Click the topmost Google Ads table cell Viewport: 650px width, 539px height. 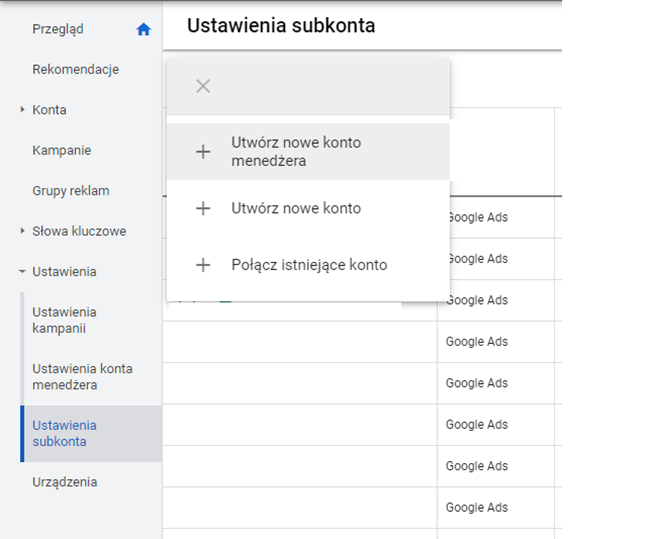[477, 217]
